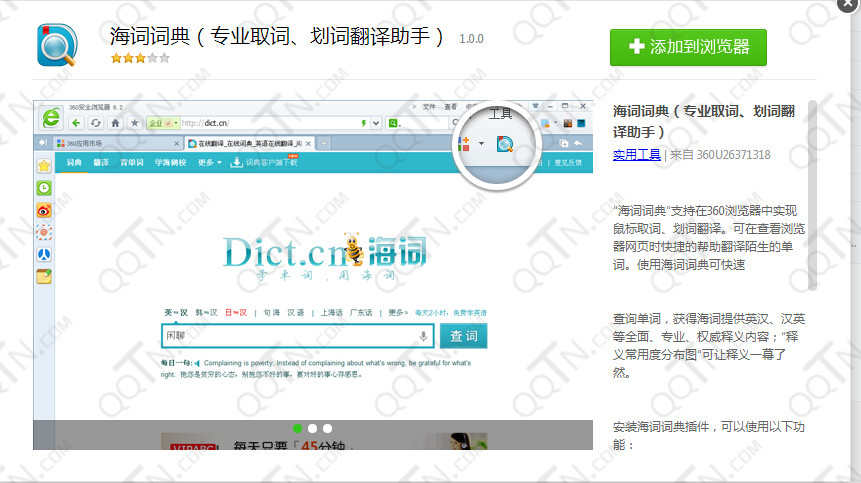
Task: Click the green 添加到浏览器 button
Action: pyautogui.click(x=688, y=47)
